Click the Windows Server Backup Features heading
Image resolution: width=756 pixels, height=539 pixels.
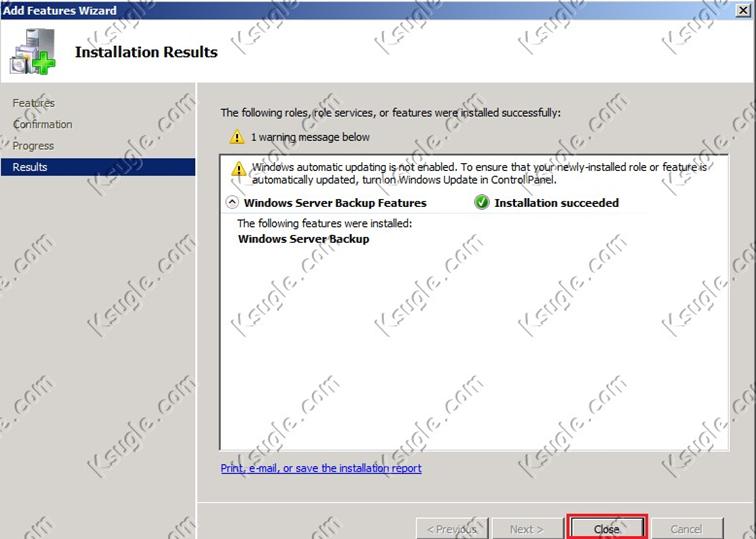335,203
